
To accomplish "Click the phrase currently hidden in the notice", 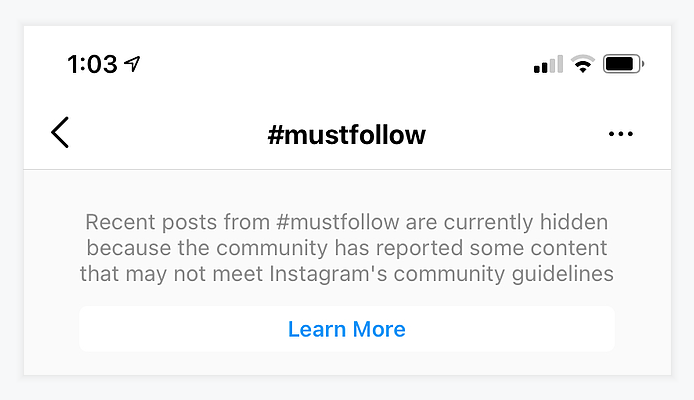I will [526, 222].
